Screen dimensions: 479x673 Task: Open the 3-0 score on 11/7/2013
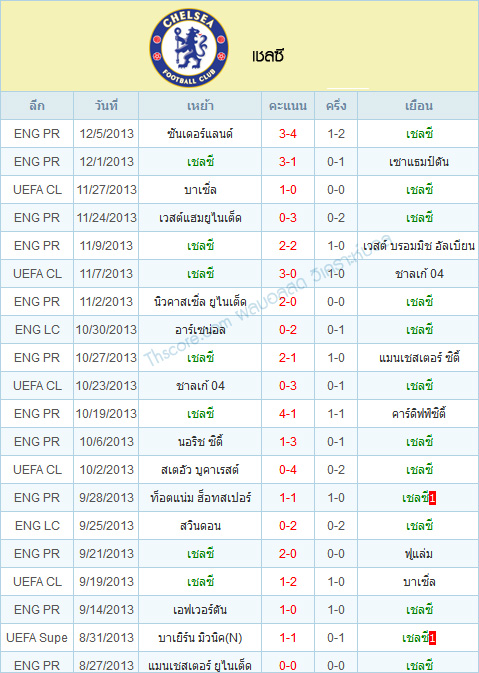pyautogui.click(x=288, y=274)
